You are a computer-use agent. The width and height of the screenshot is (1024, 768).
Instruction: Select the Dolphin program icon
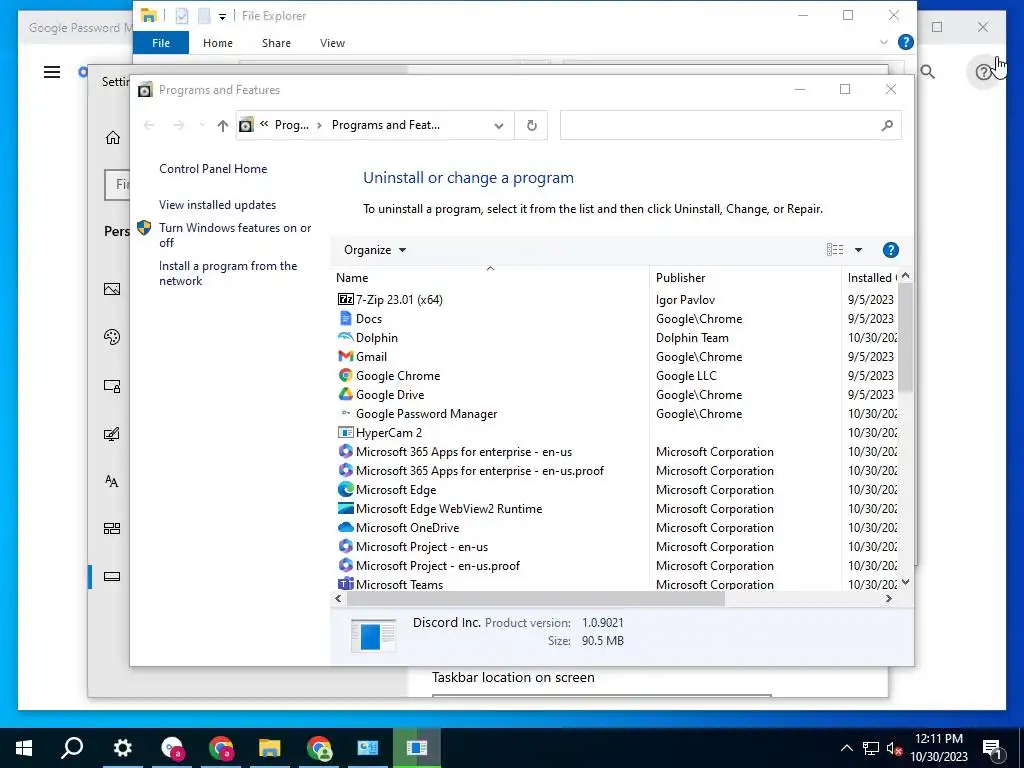[x=345, y=337]
